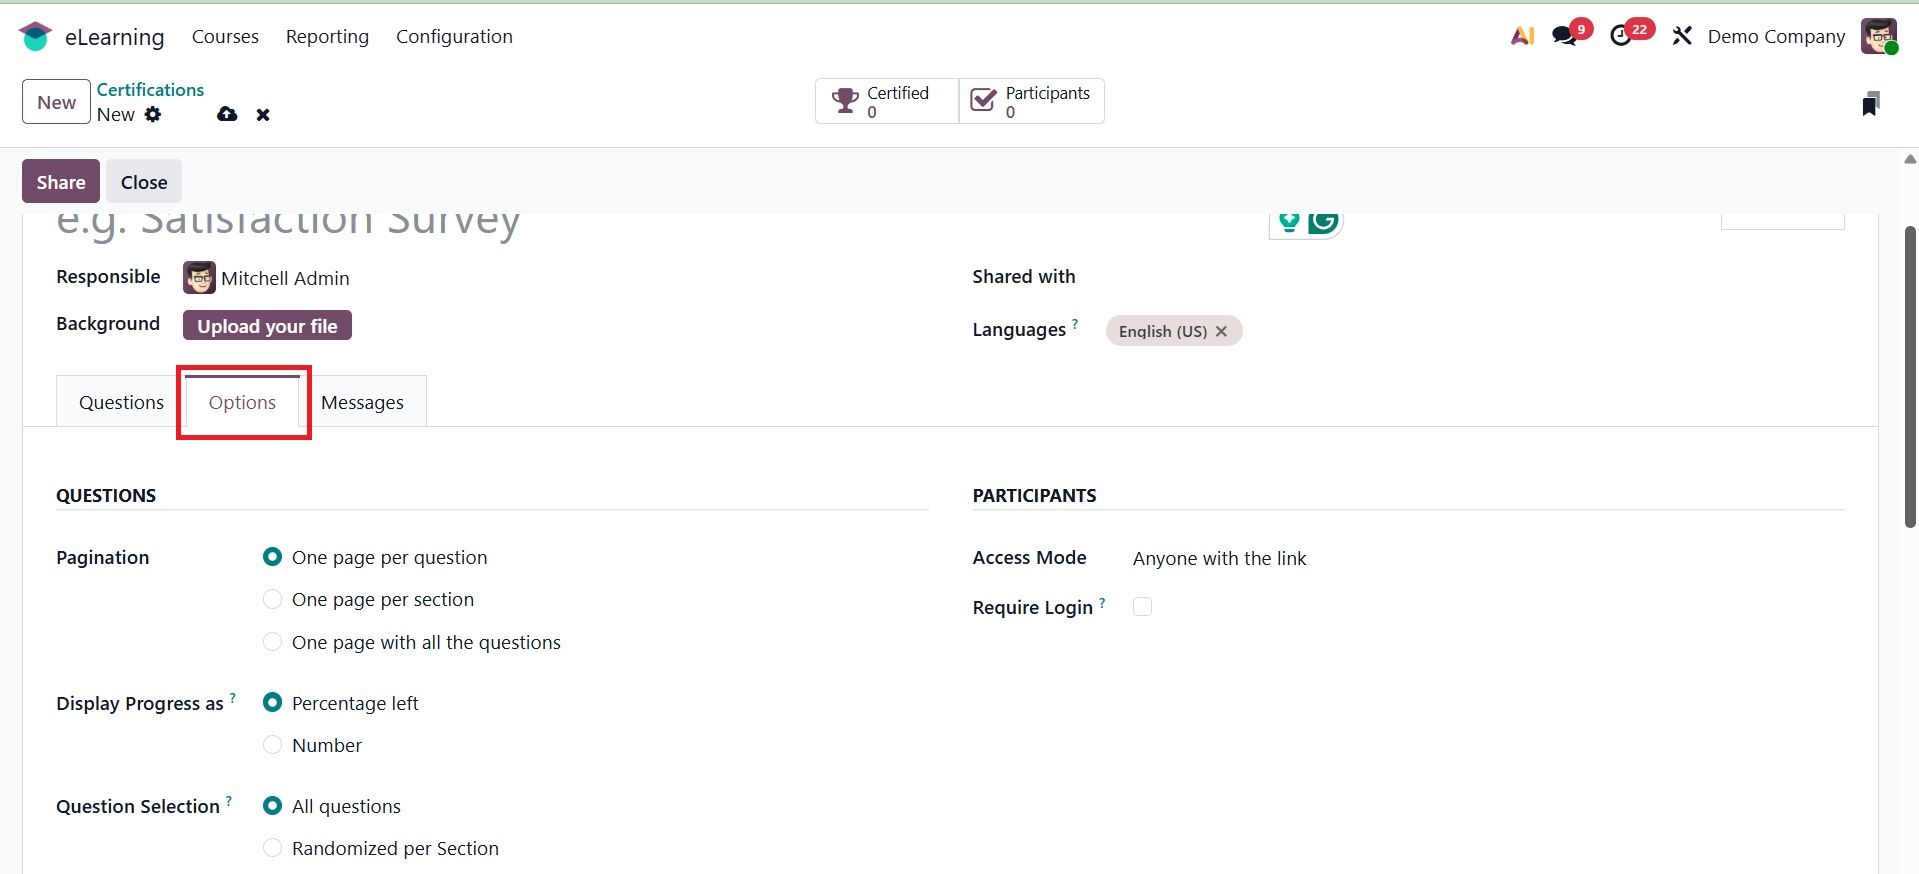Discard changes with the X icon
Viewport: 1919px width, 874px height.
click(x=263, y=115)
